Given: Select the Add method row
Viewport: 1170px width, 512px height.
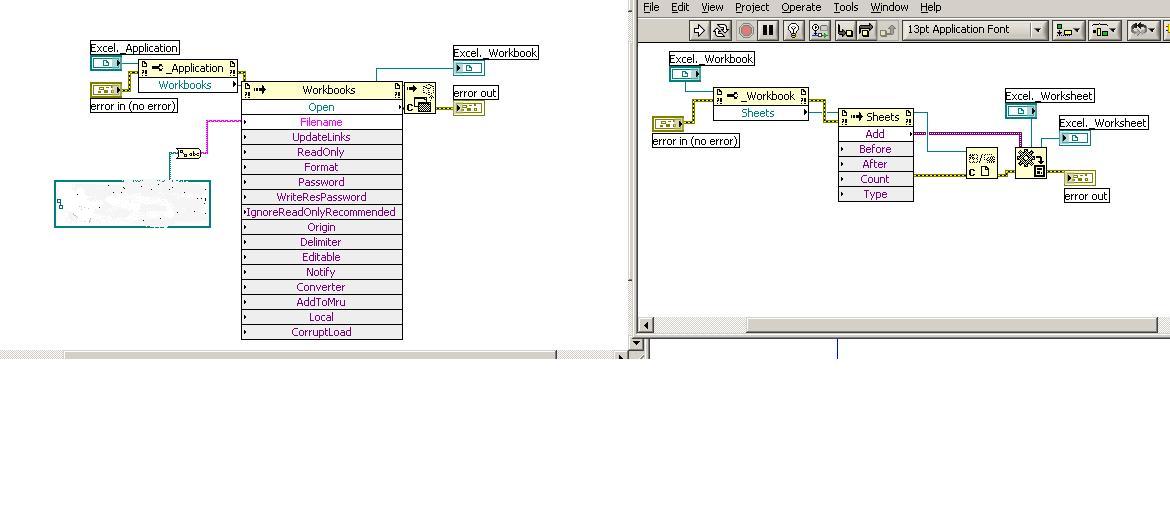Looking at the screenshot, I should click(x=875, y=134).
